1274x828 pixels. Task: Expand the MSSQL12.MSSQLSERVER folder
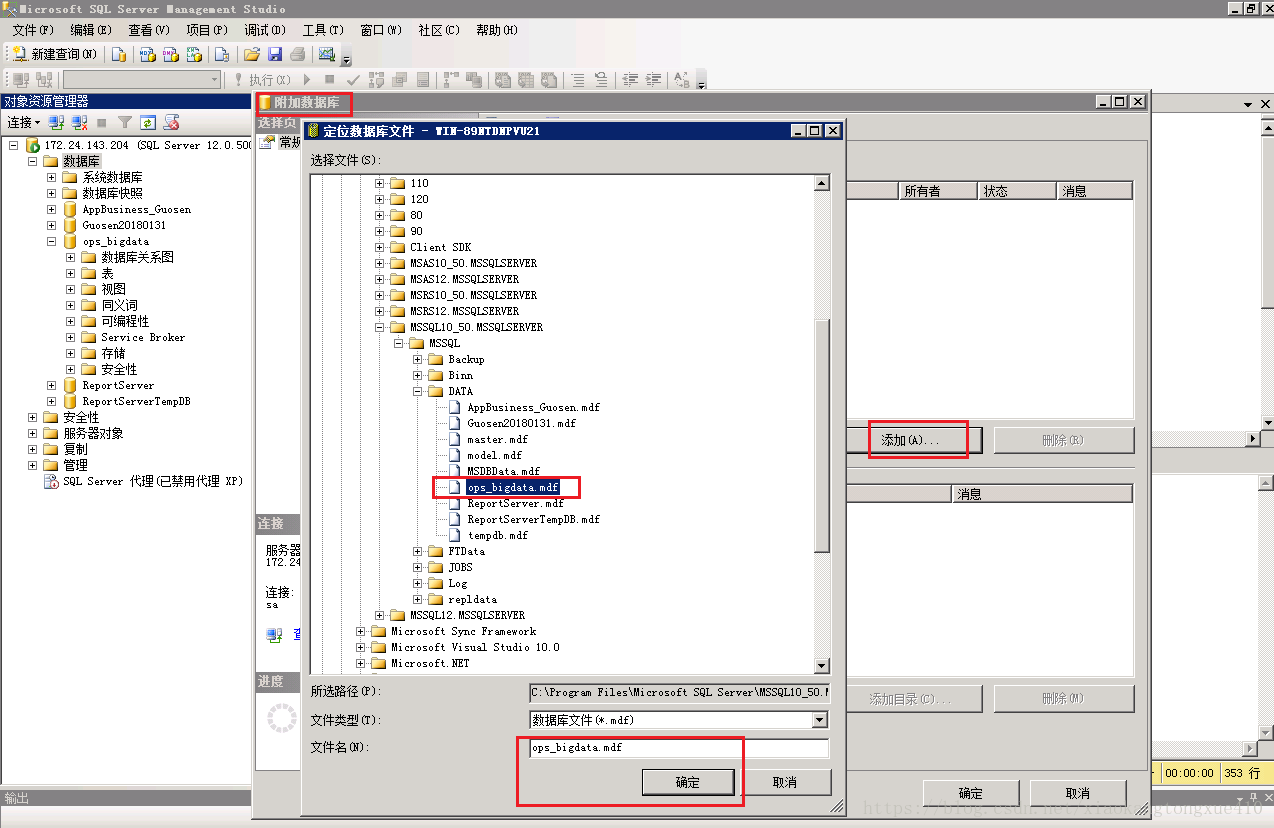[380, 615]
